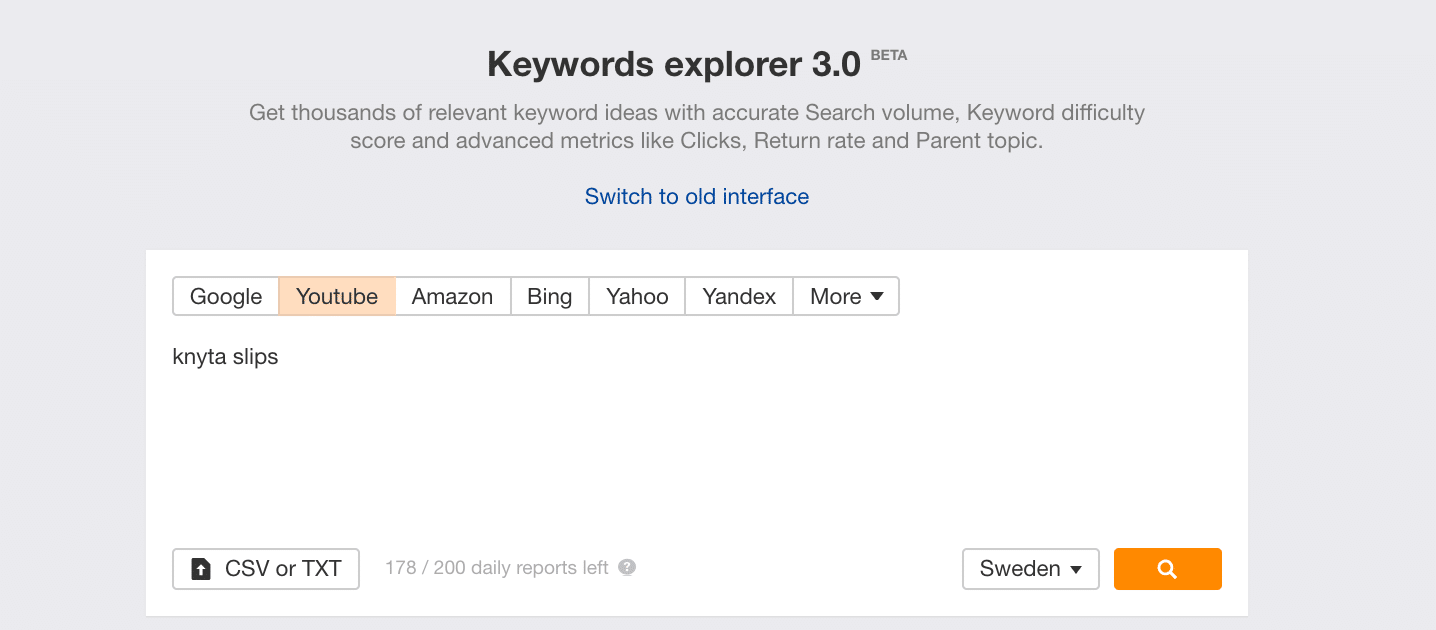Select the Google search engine

[226, 296]
